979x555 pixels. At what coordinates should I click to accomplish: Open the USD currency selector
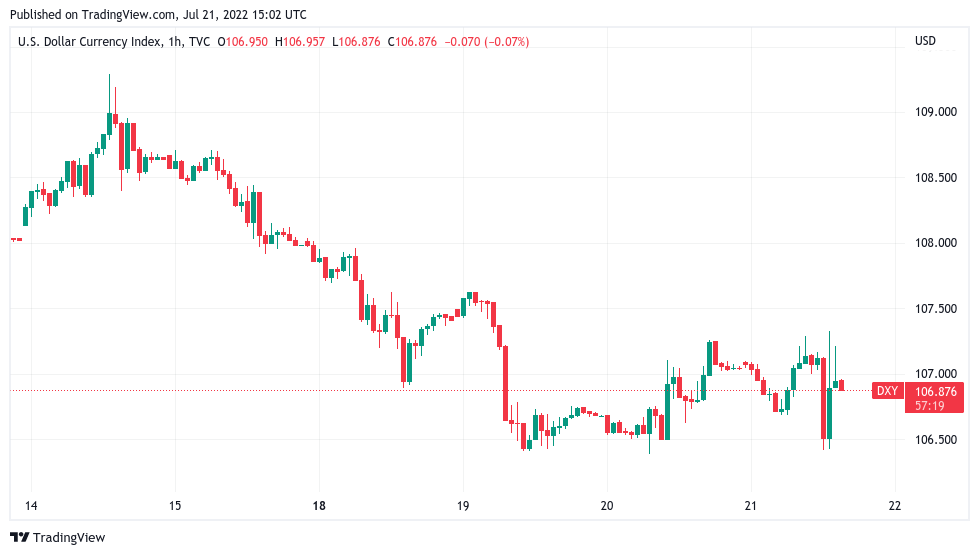coord(925,41)
